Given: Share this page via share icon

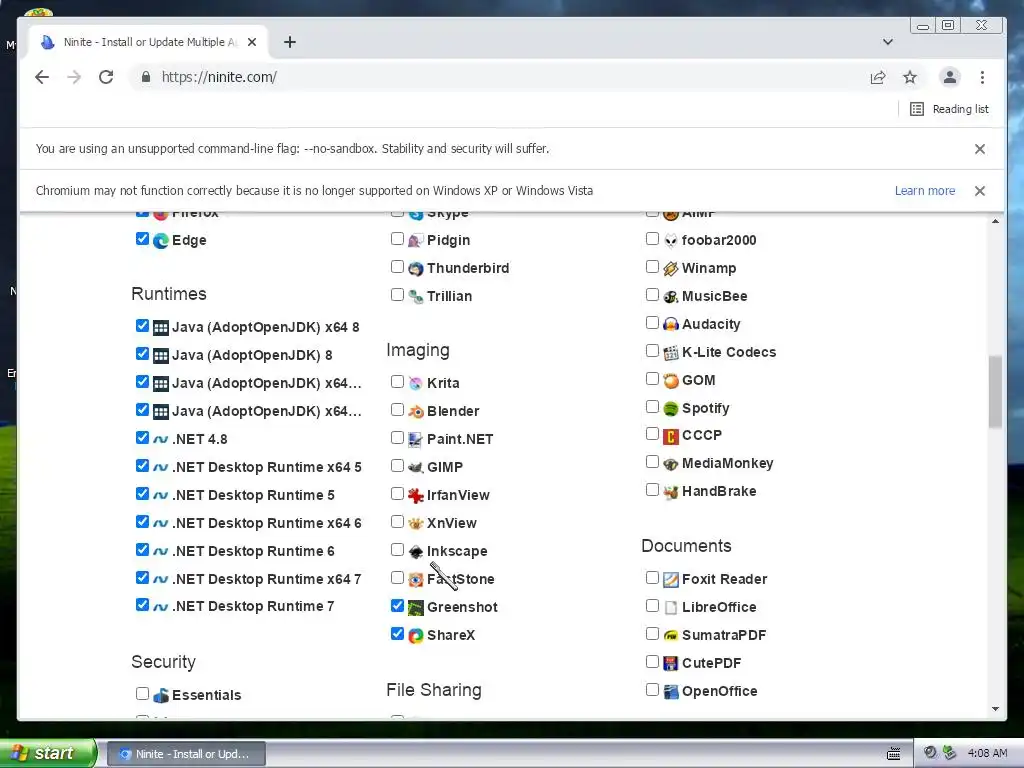Looking at the screenshot, I should click(878, 77).
